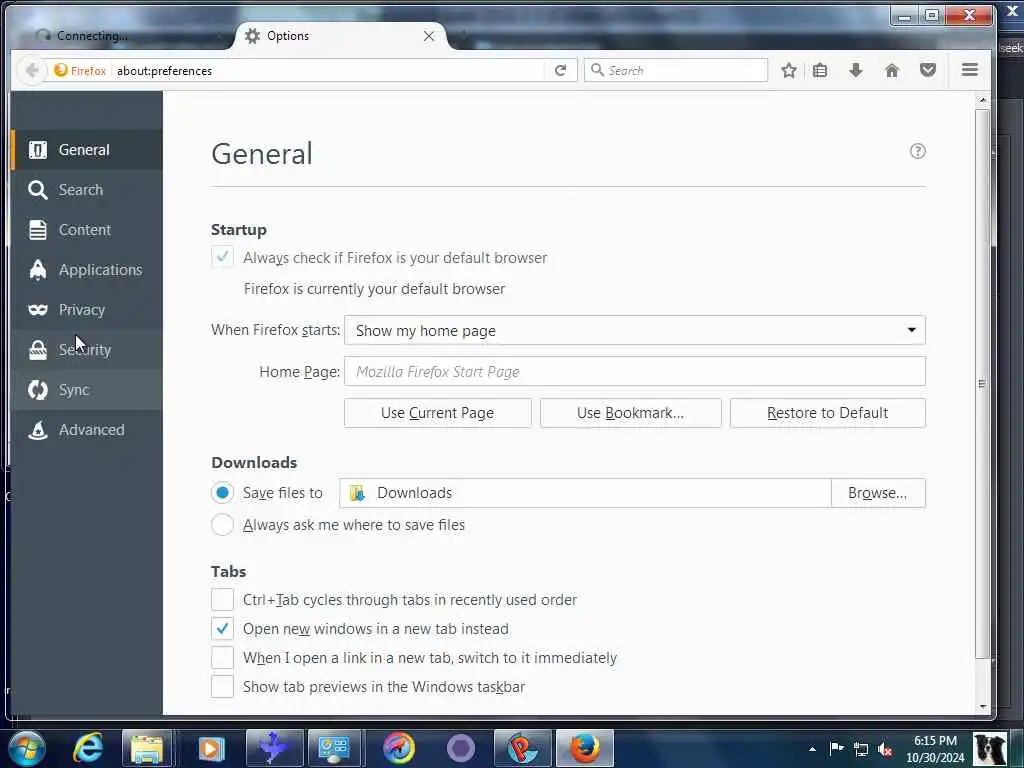The height and width of the screenshot is (768, 1024).
Task: Go to home page toolbar icon
Action: pyautogui.click(x=891, y=70)
